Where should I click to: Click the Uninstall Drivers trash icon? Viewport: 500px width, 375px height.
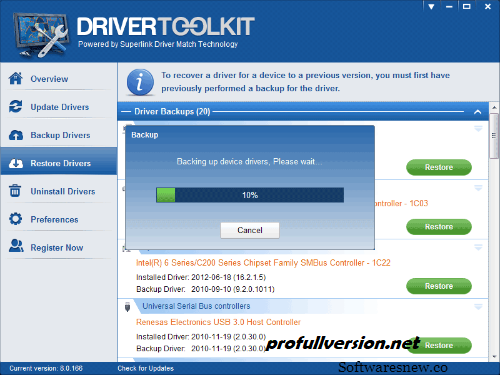[15, 191]
